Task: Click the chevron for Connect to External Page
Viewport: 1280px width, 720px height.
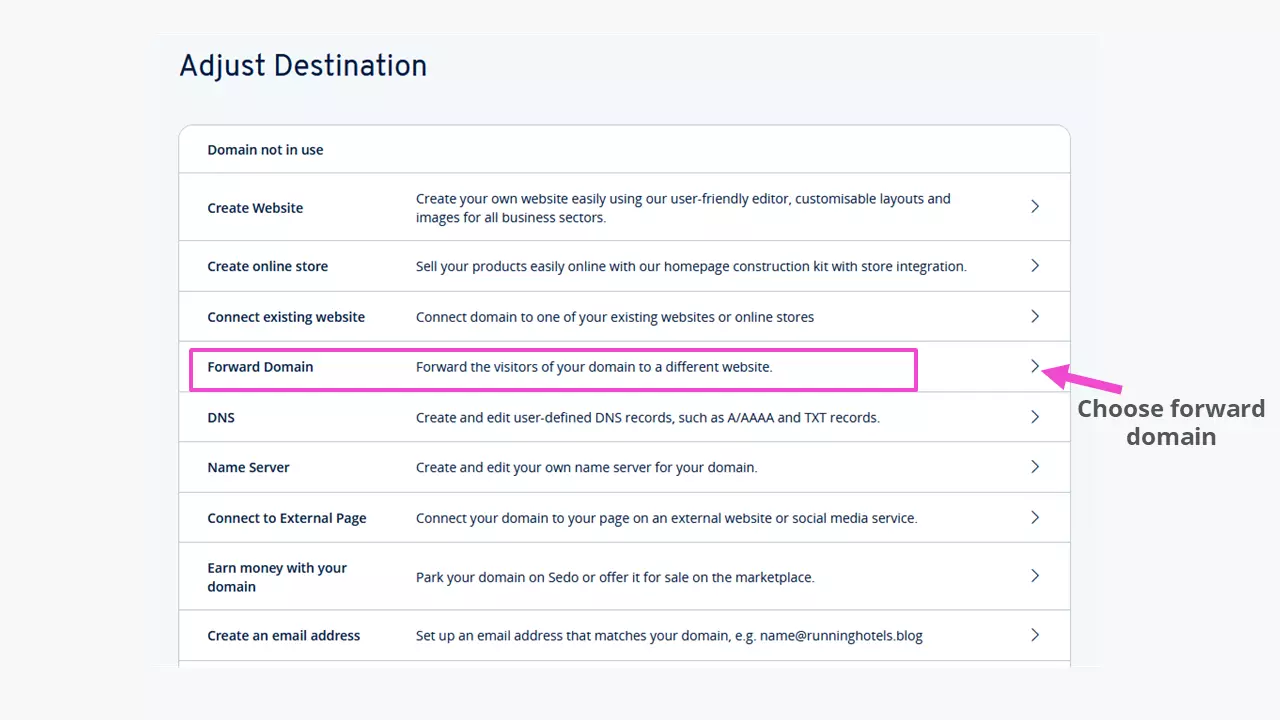Action: 1035,517
